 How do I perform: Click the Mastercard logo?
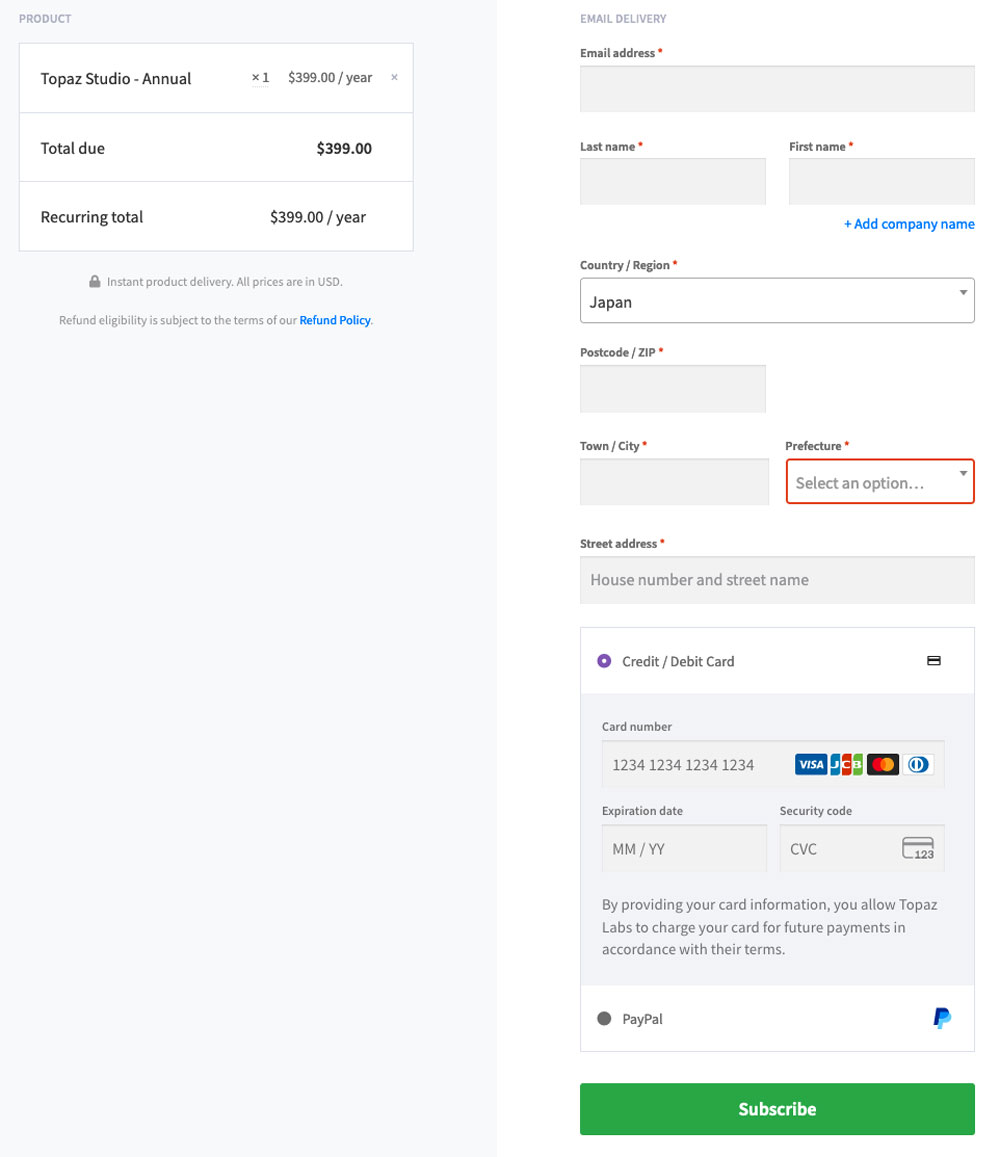pyautogui.click(x=882, y=765)
